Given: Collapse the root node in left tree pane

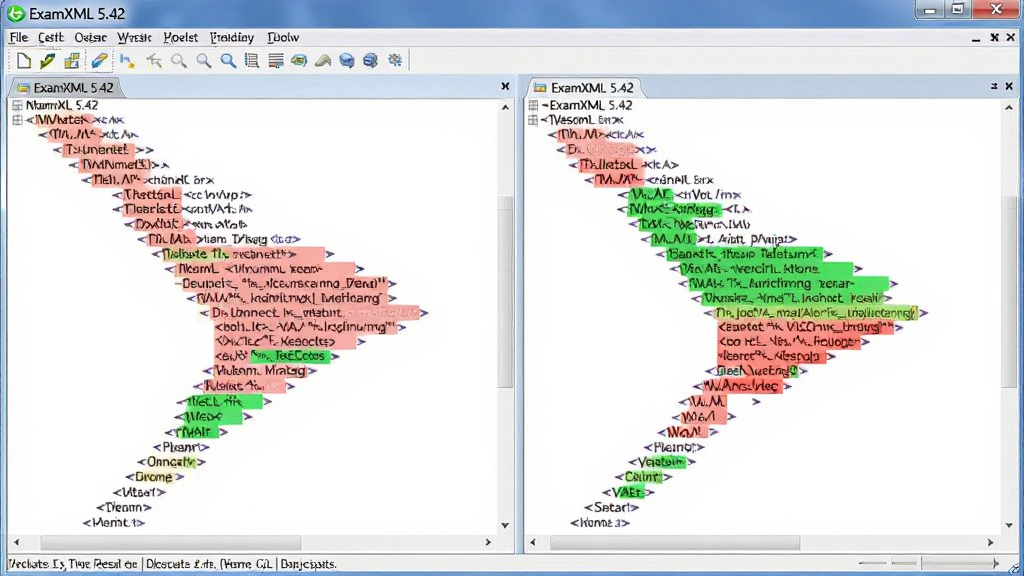Looking at the screenshot, I should 18,105.
